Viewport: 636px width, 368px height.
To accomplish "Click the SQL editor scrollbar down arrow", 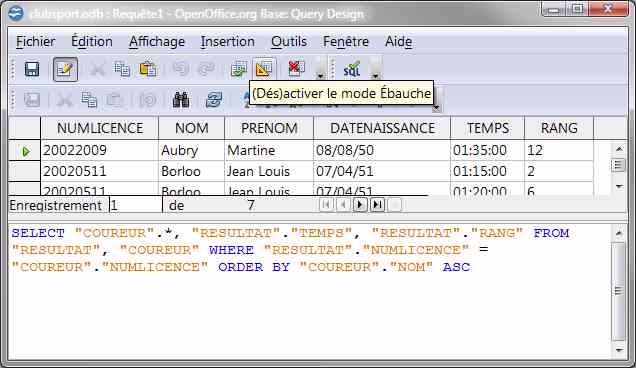I will (619, 349).
